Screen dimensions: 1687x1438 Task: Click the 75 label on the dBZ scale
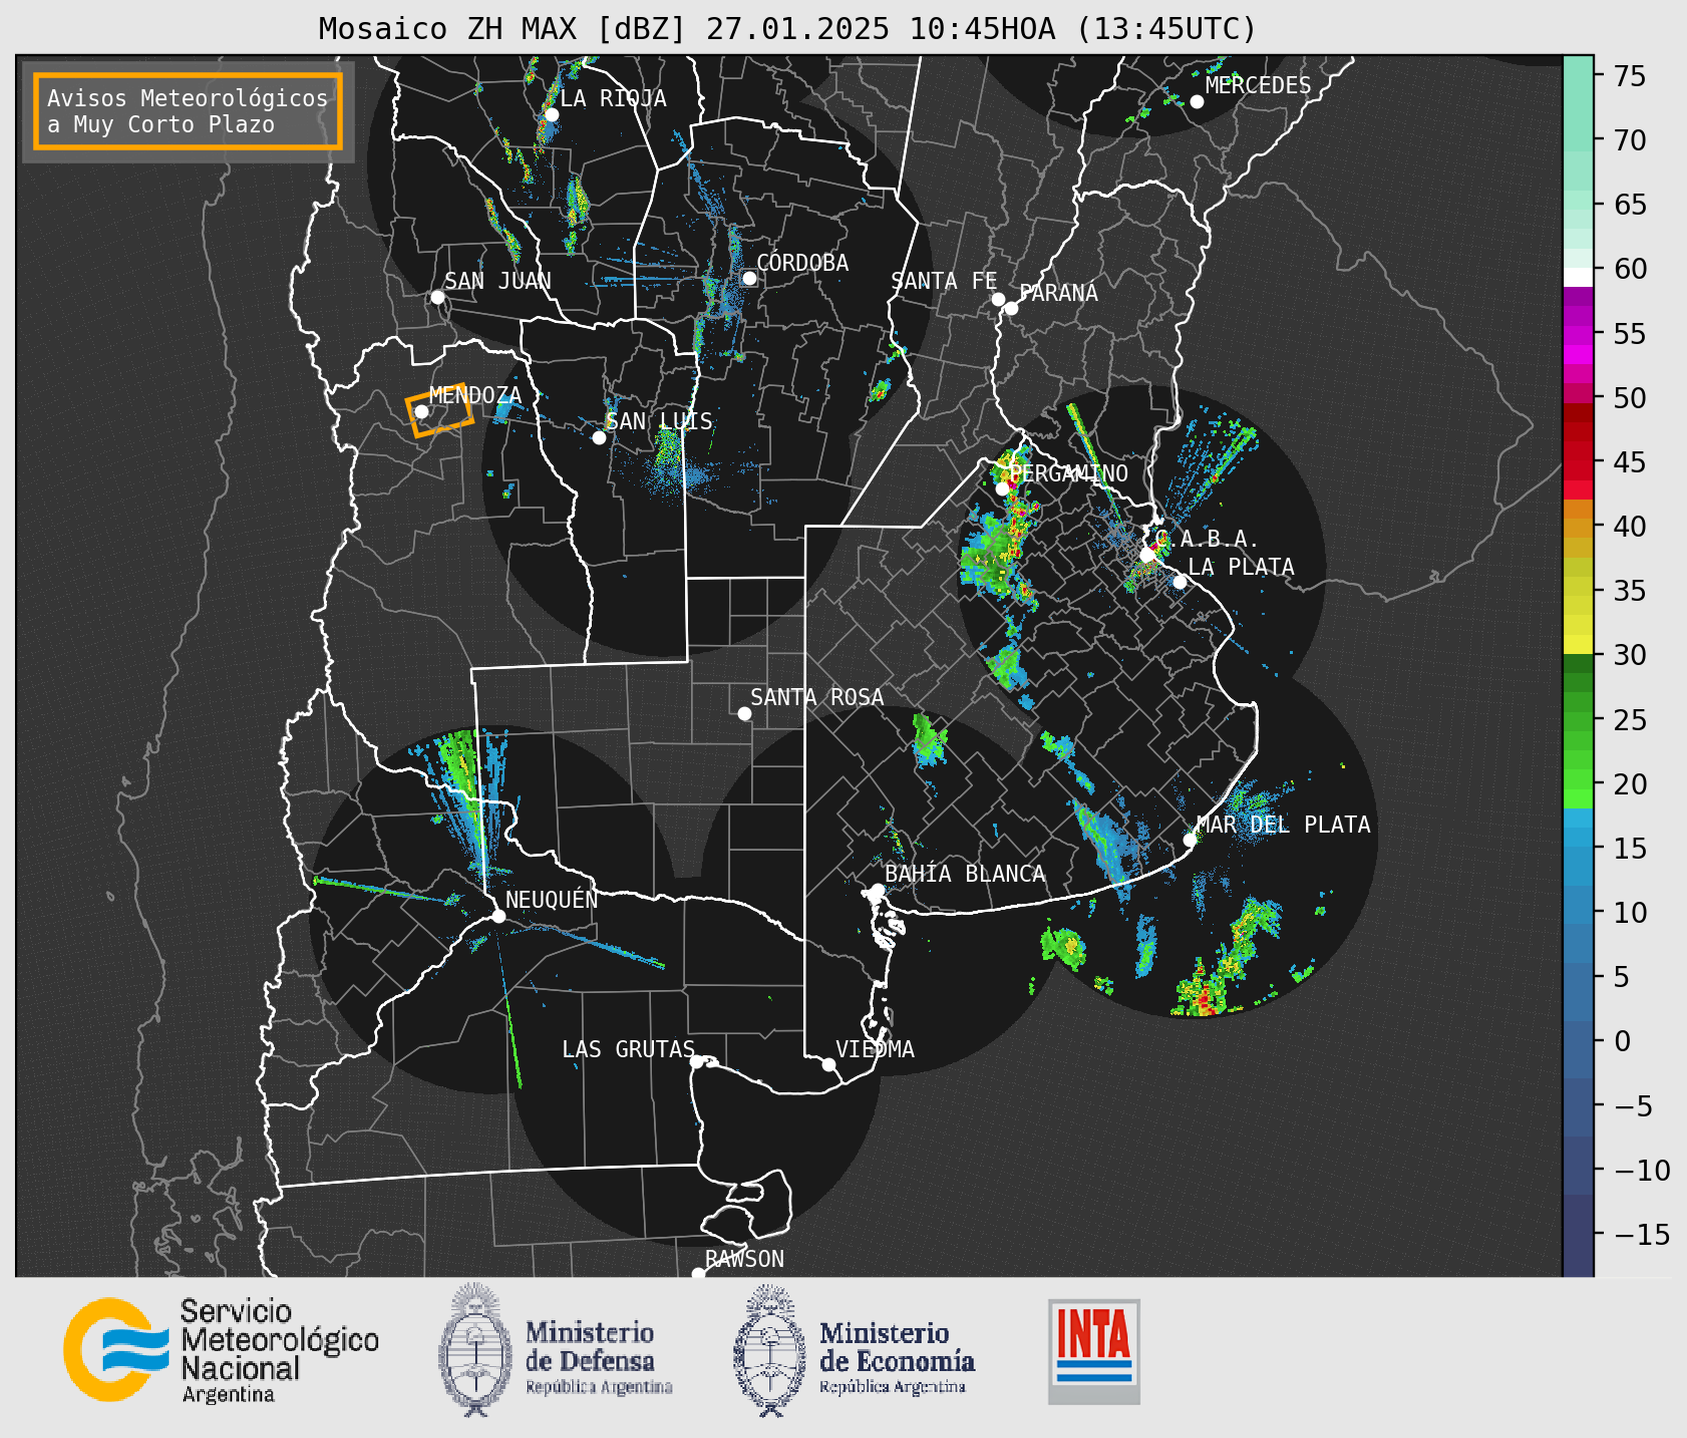coord(1630,76)
